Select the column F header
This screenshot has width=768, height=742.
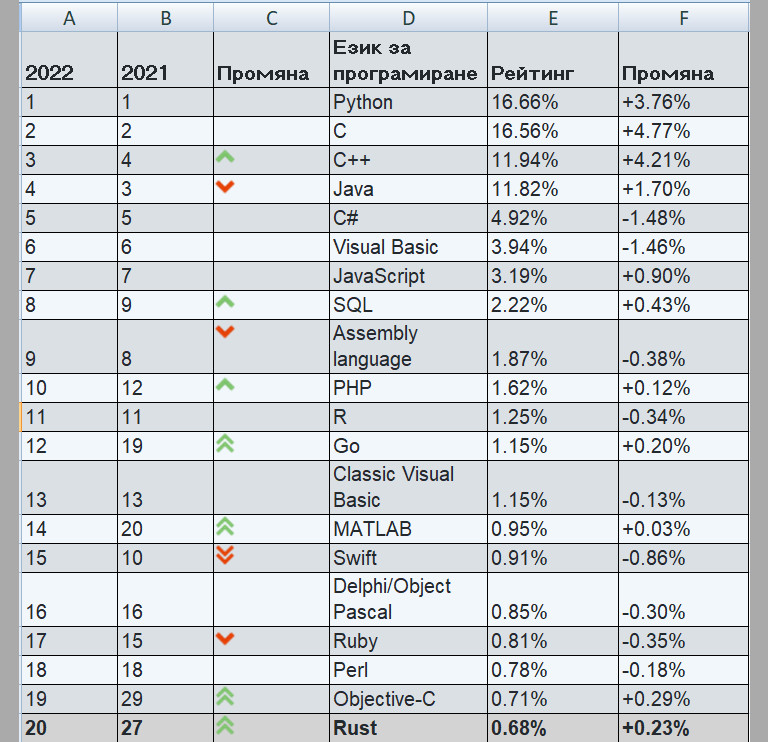pos(683,17)
